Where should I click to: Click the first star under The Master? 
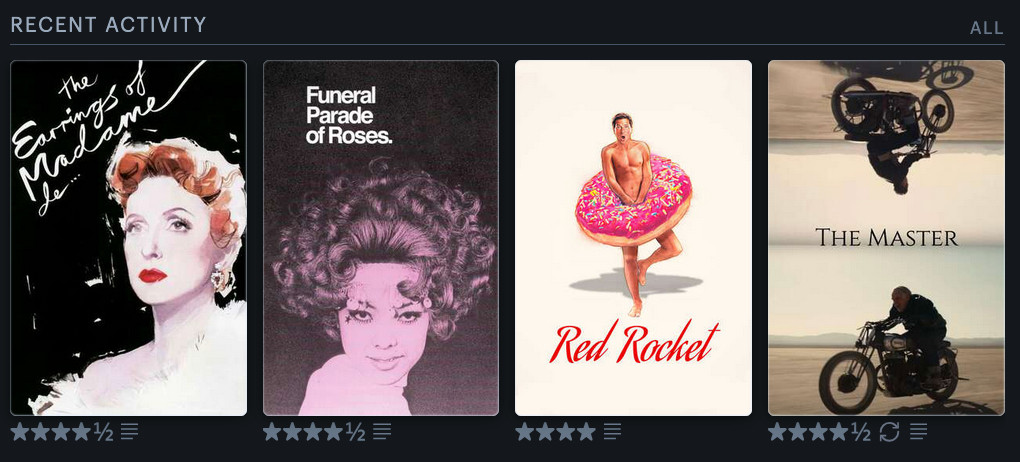[x=777, y=431]
